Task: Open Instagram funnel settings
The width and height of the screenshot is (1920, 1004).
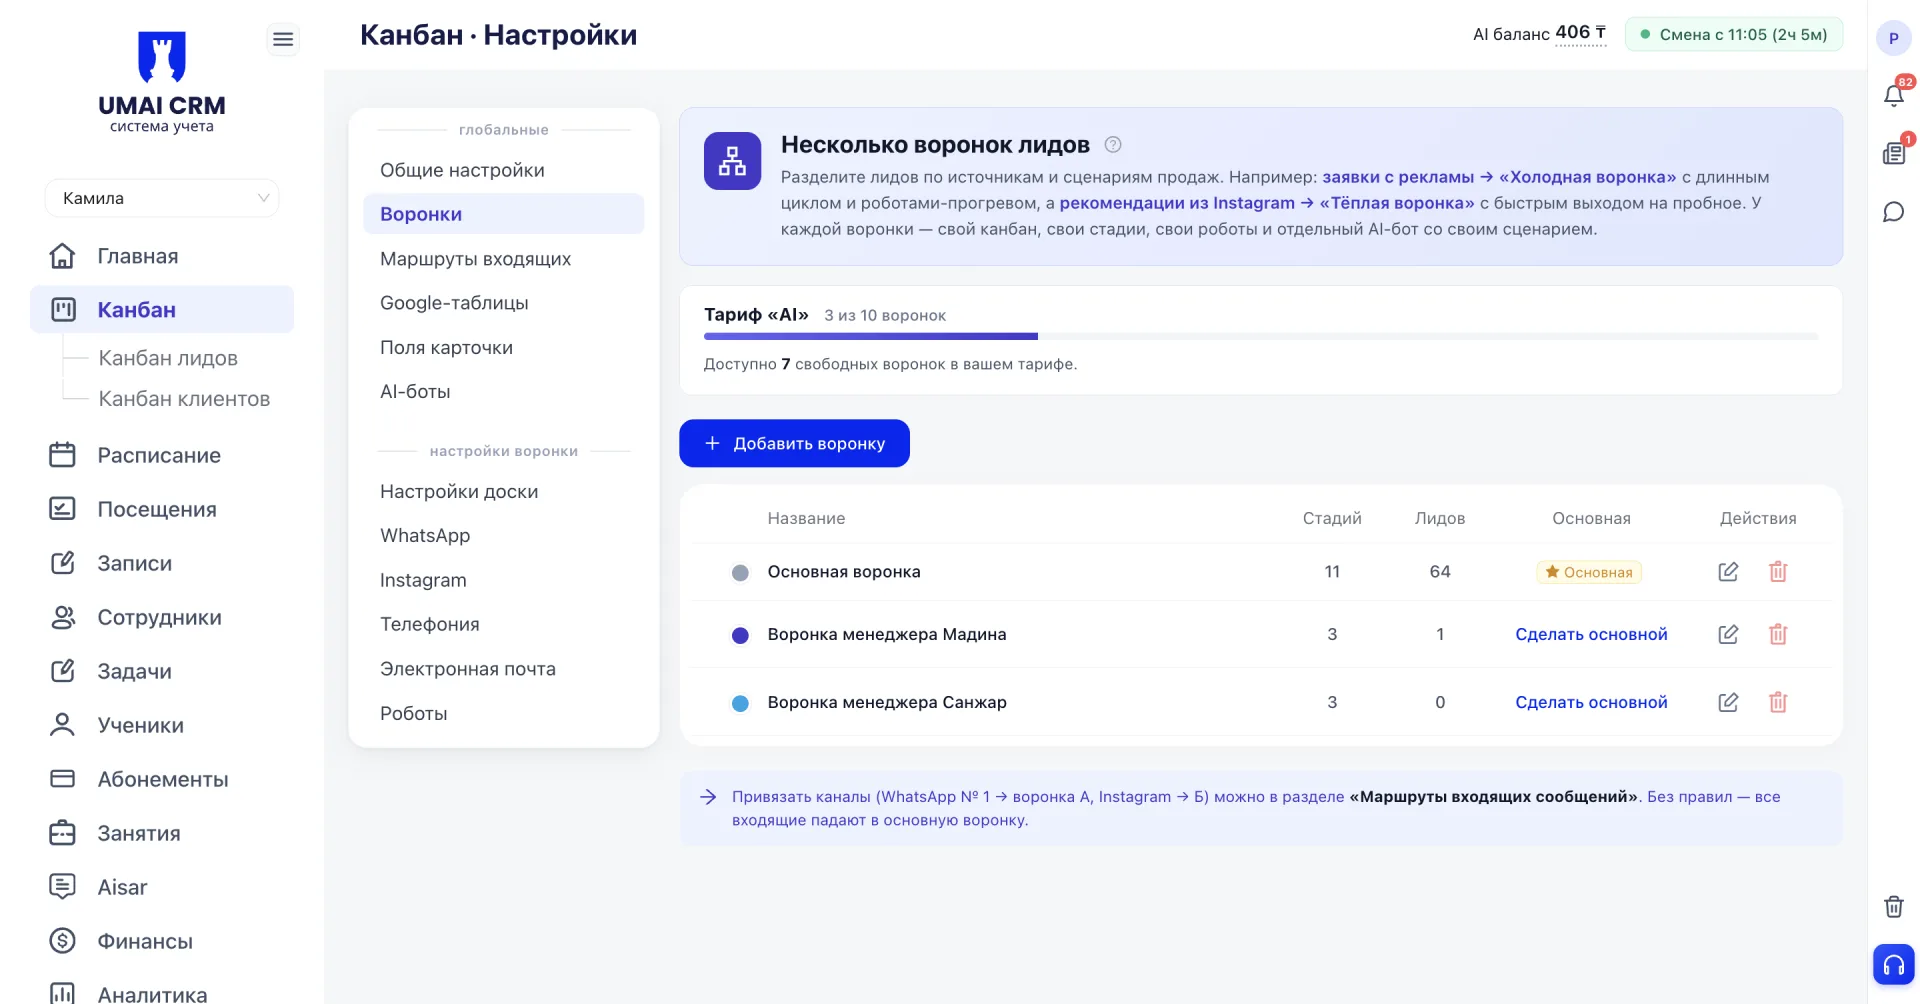Action: 503,580
